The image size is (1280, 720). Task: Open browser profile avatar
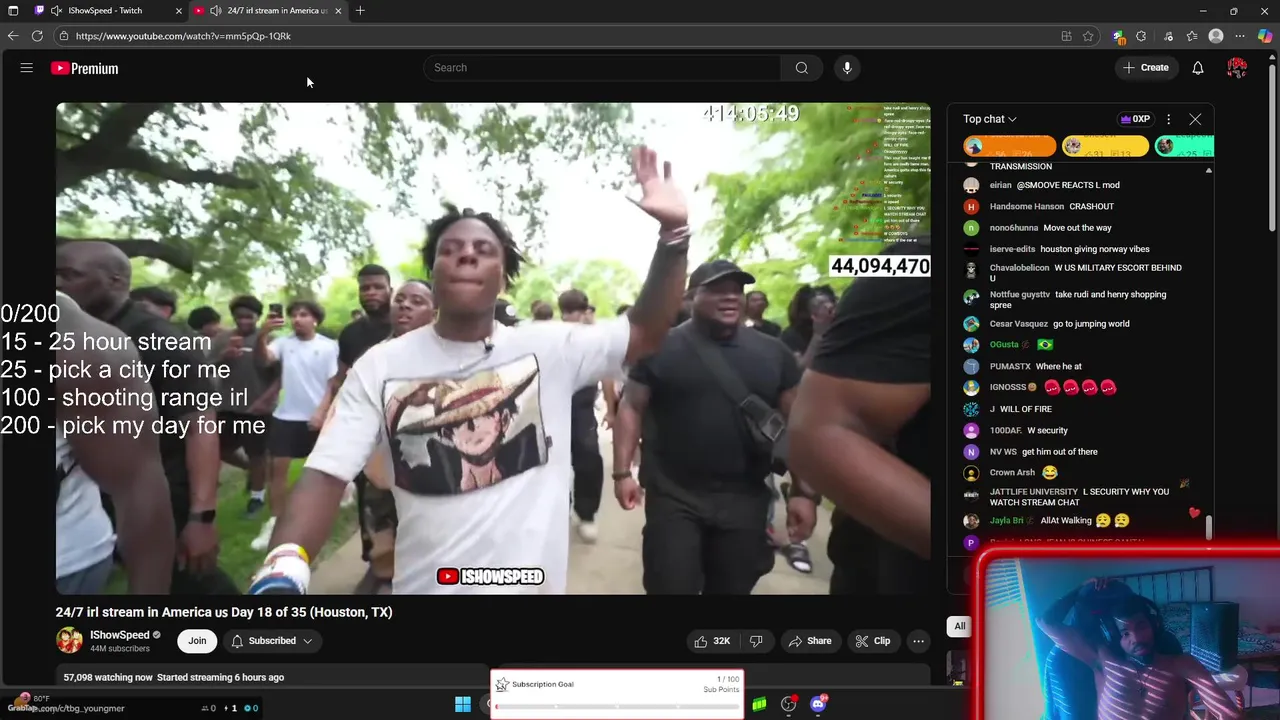[1216, 36]
